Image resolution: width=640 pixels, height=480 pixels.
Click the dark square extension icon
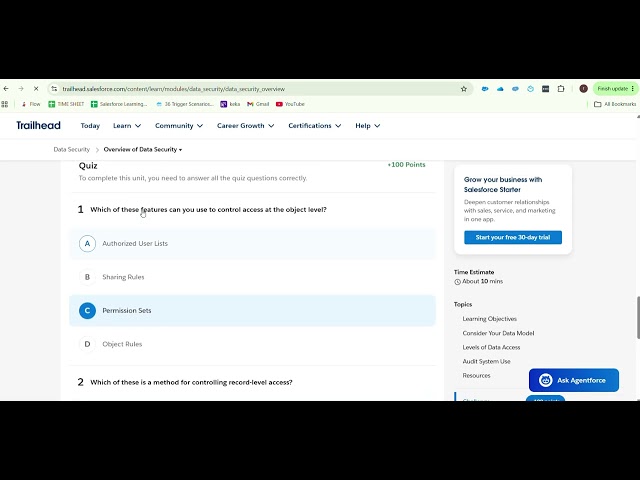coord(545,89)
